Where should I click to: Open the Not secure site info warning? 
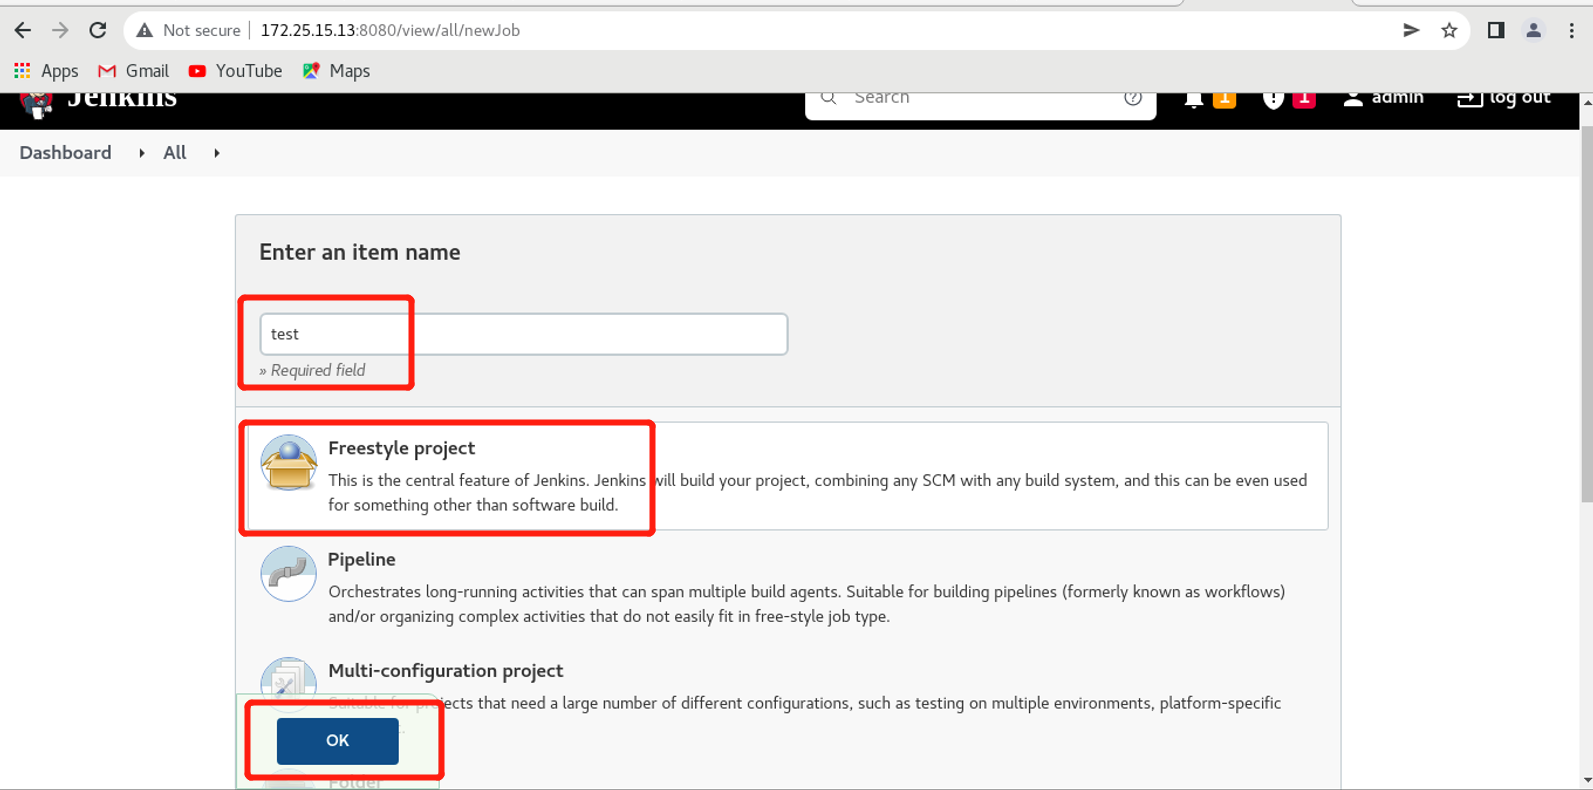click(189, 30)
